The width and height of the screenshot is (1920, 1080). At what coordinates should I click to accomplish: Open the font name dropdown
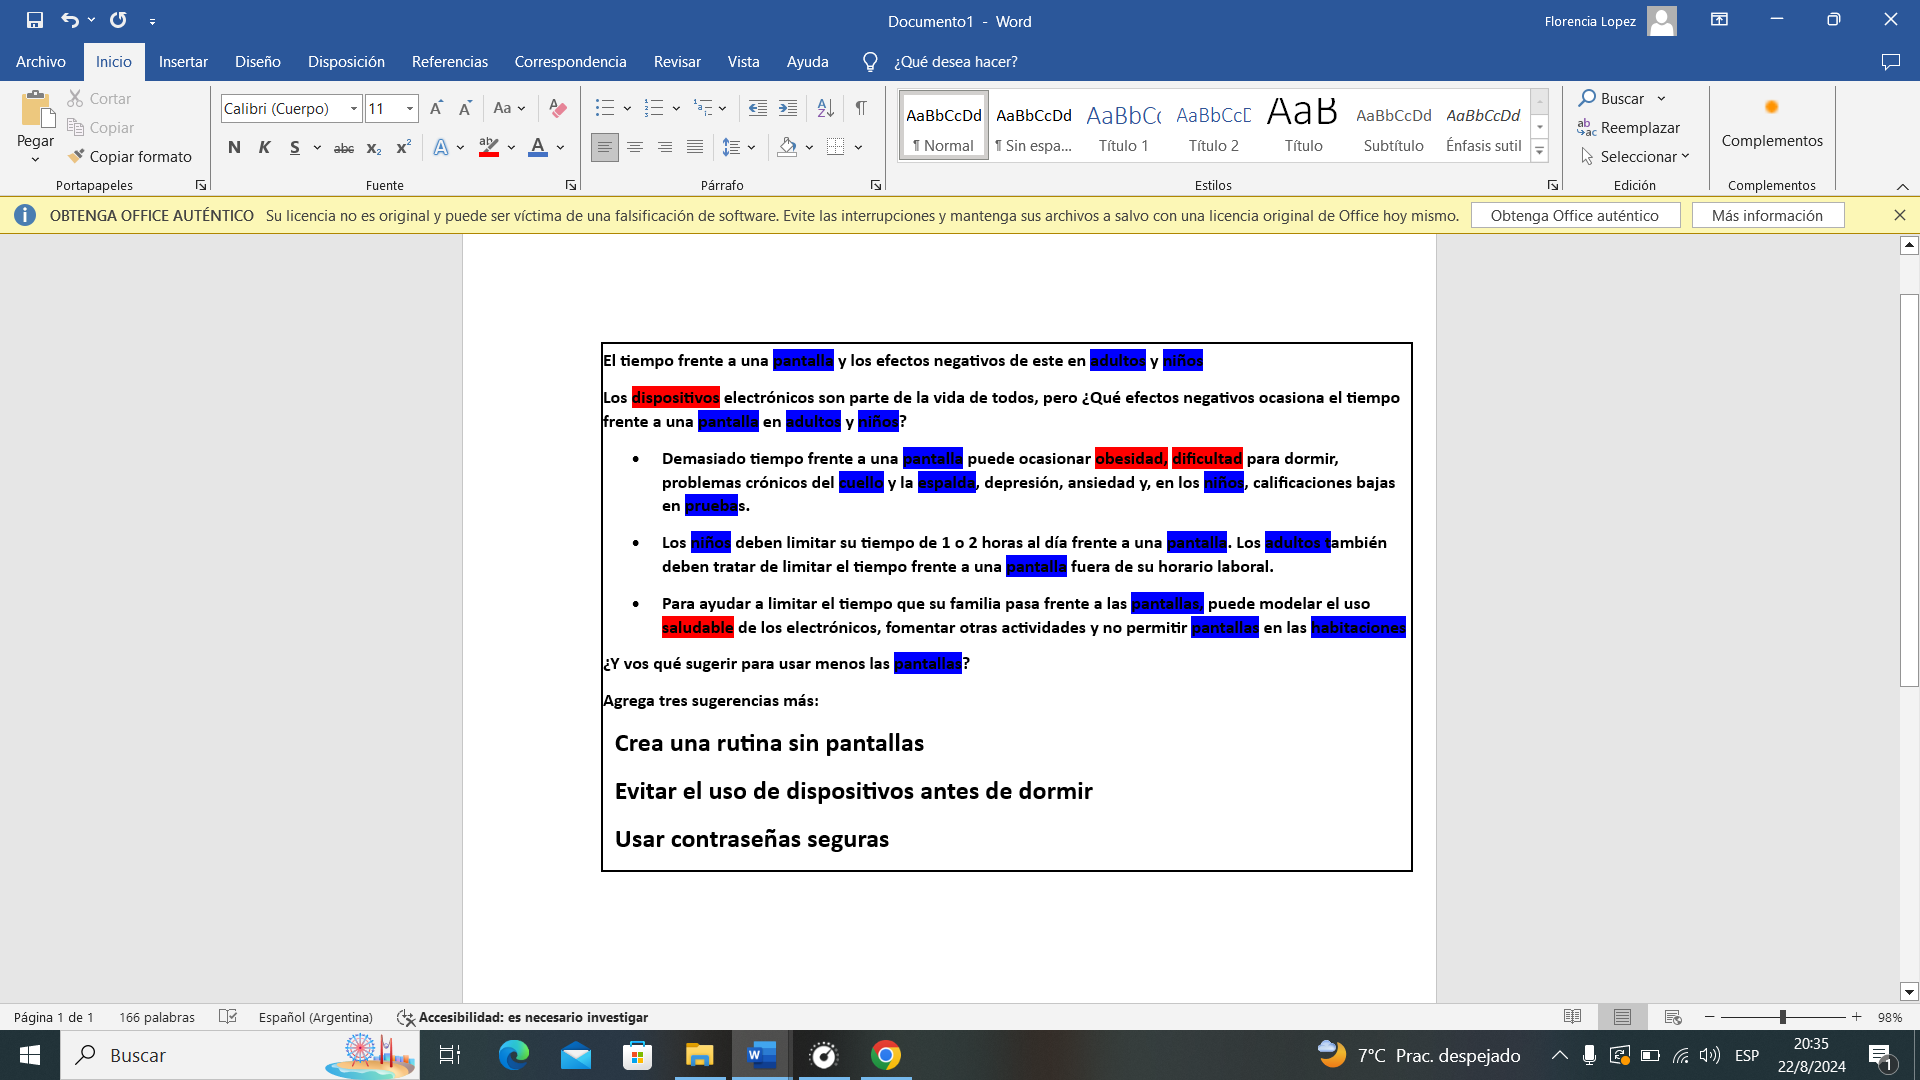pos(353,108)
